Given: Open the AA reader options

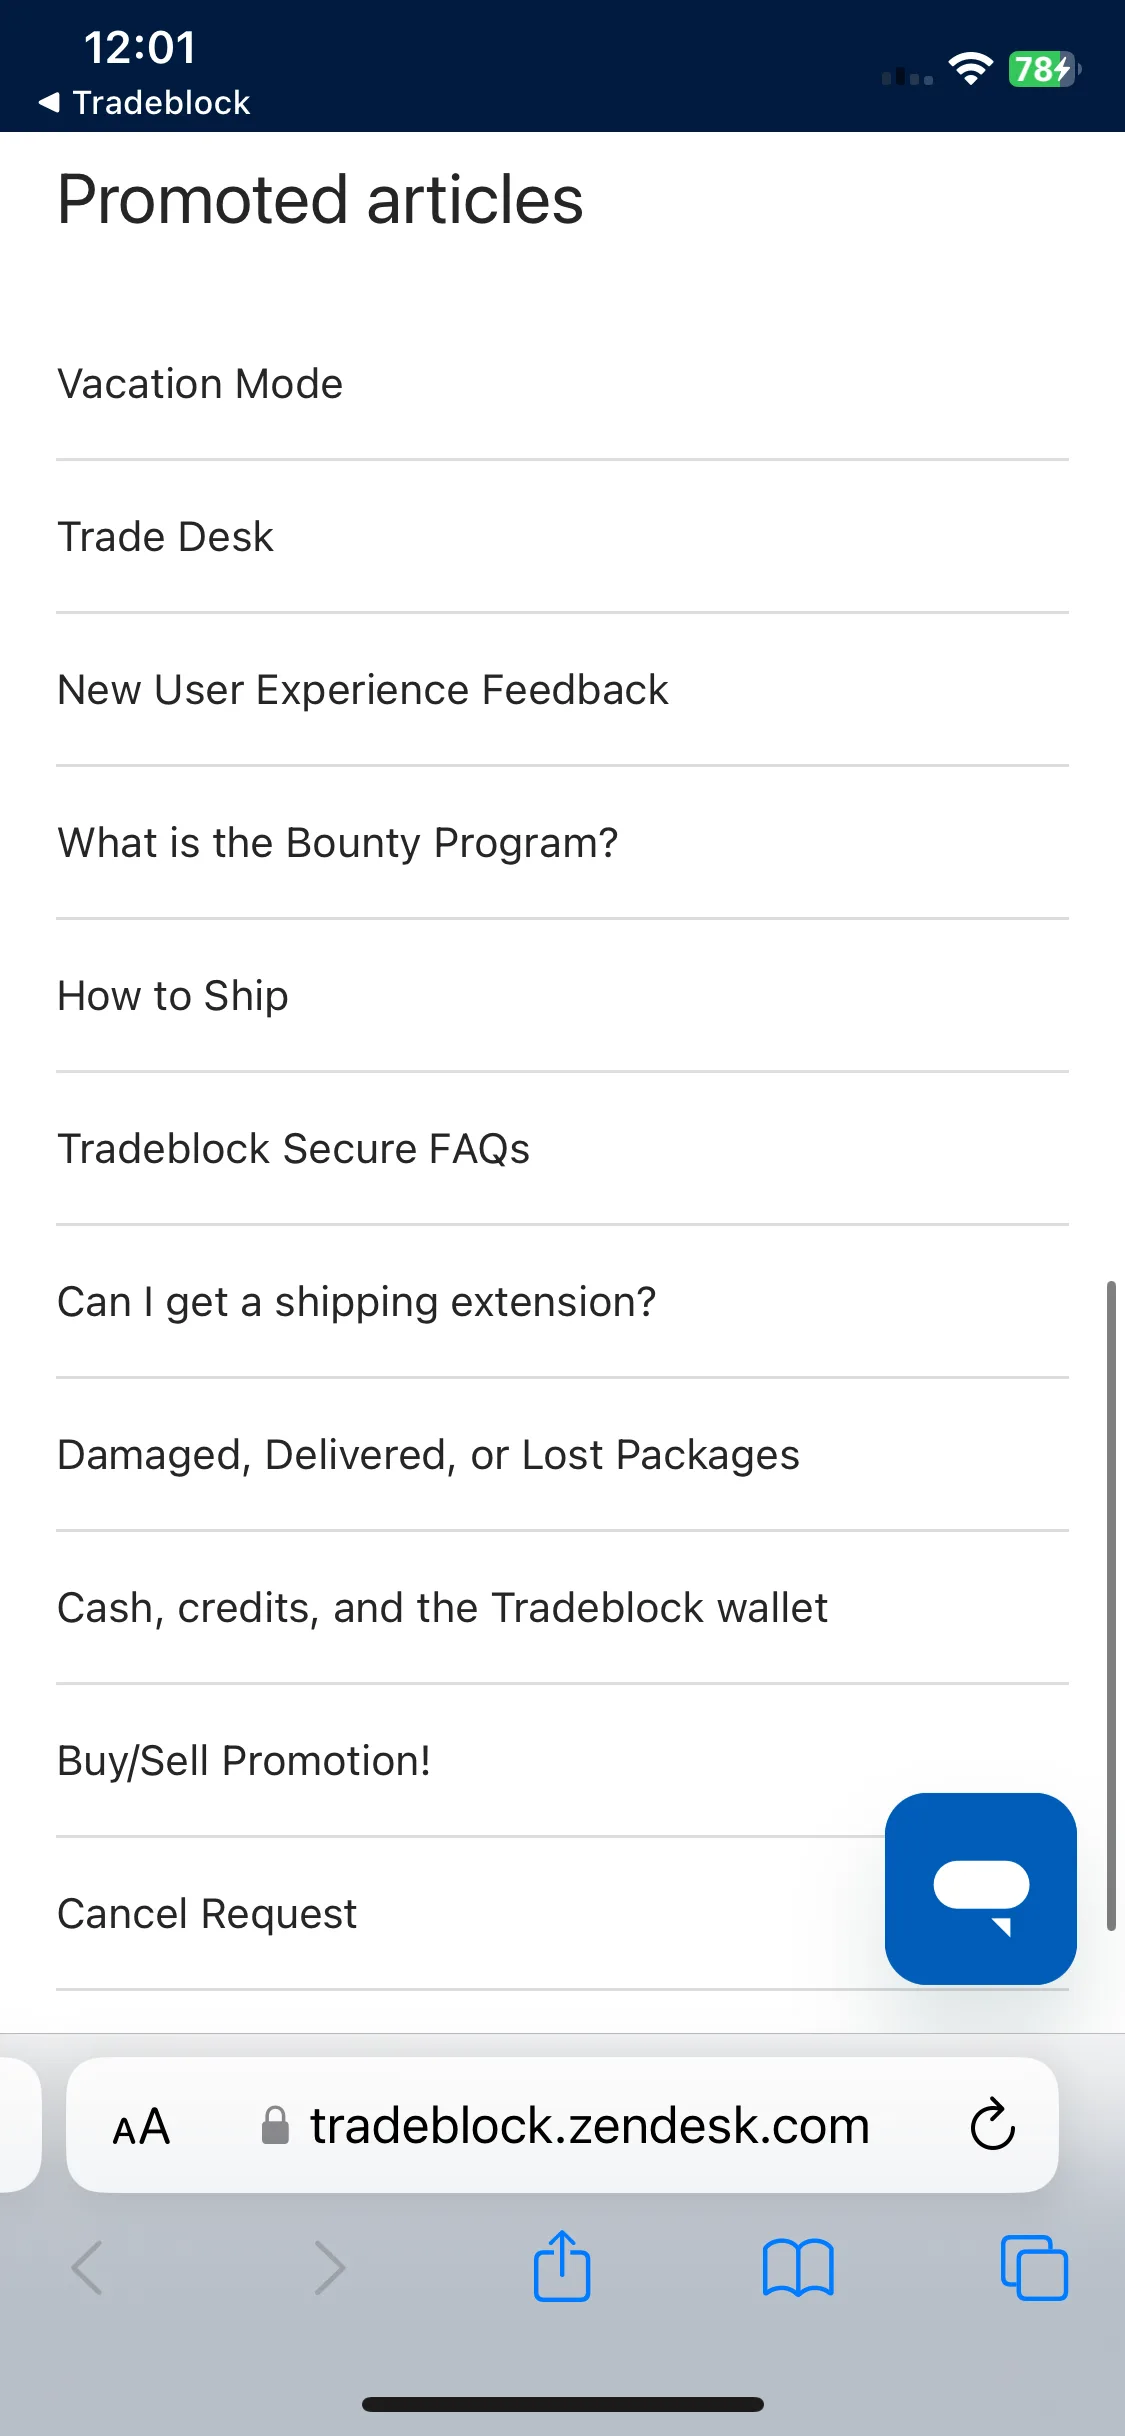Looking at the screenshot, I should 141,2126.
